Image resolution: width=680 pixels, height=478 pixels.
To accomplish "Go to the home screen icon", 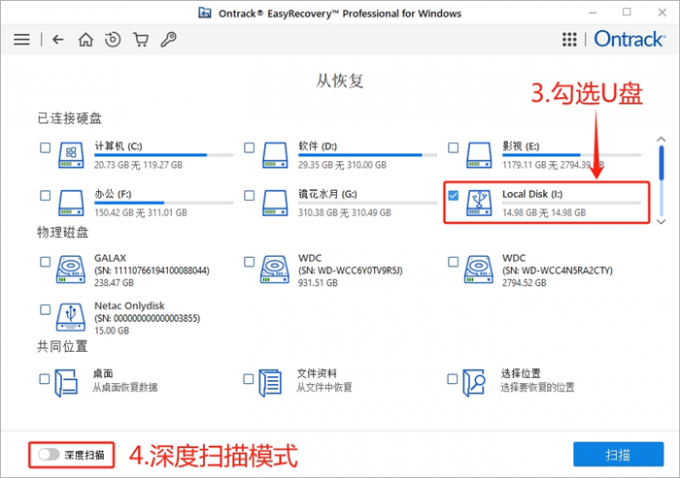I will coord(85,39).
